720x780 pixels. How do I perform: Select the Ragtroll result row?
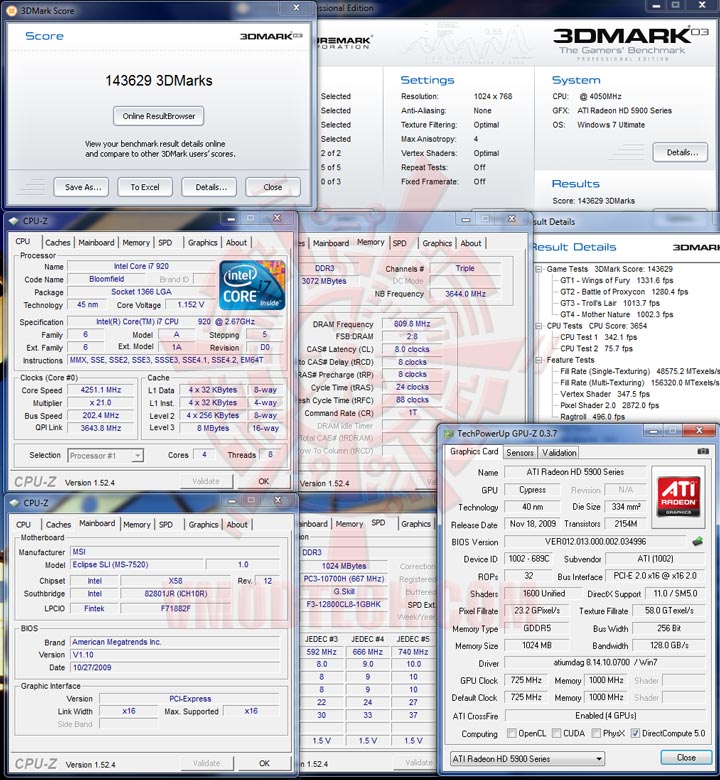point(592,417)
